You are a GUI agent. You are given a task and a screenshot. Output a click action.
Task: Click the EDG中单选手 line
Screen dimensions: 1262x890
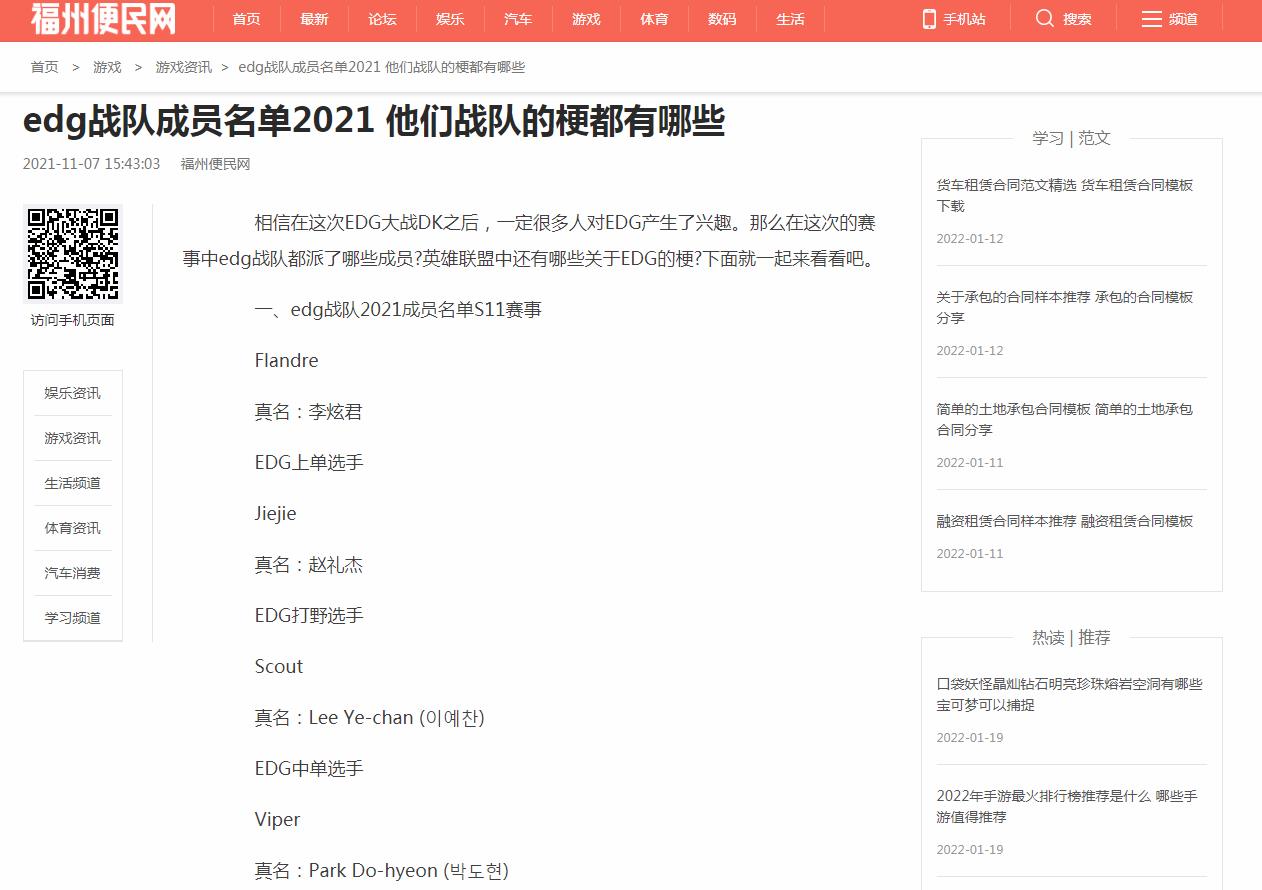pyautogui.click(x=309, y=768)
